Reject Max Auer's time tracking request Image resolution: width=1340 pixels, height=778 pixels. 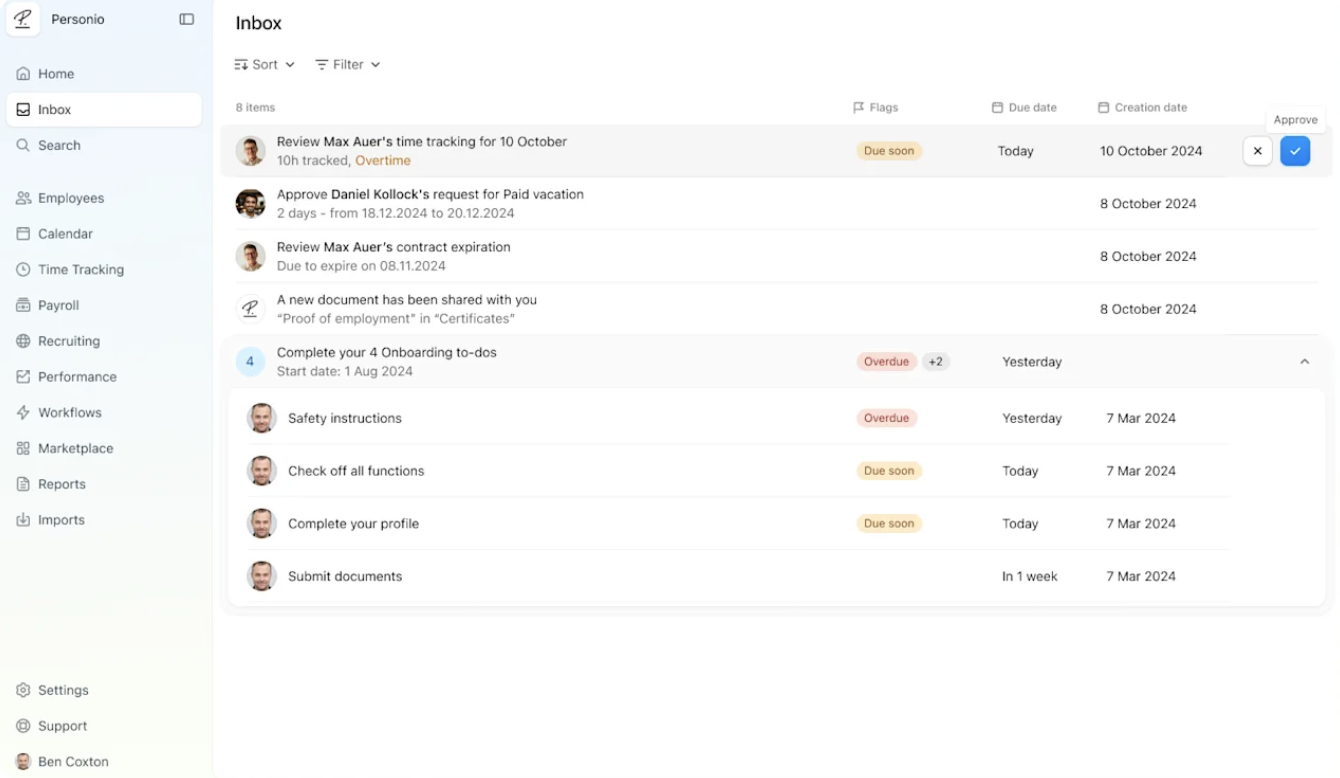[1257, 151]
